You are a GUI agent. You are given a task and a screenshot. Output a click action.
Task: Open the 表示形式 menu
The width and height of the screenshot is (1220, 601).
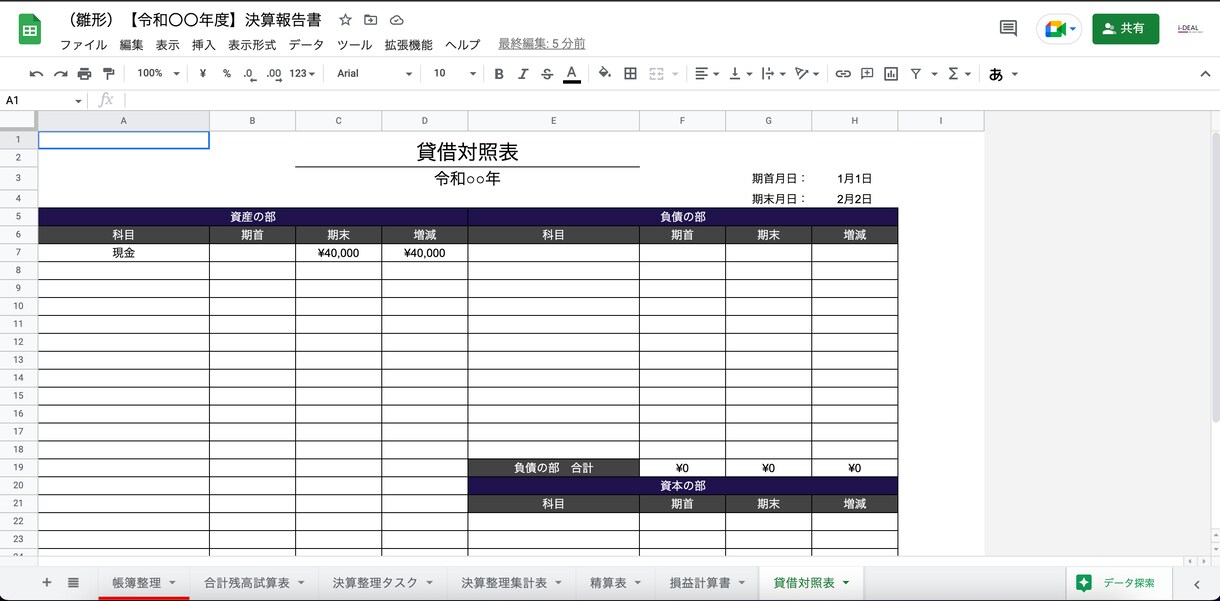pos(252,45)
